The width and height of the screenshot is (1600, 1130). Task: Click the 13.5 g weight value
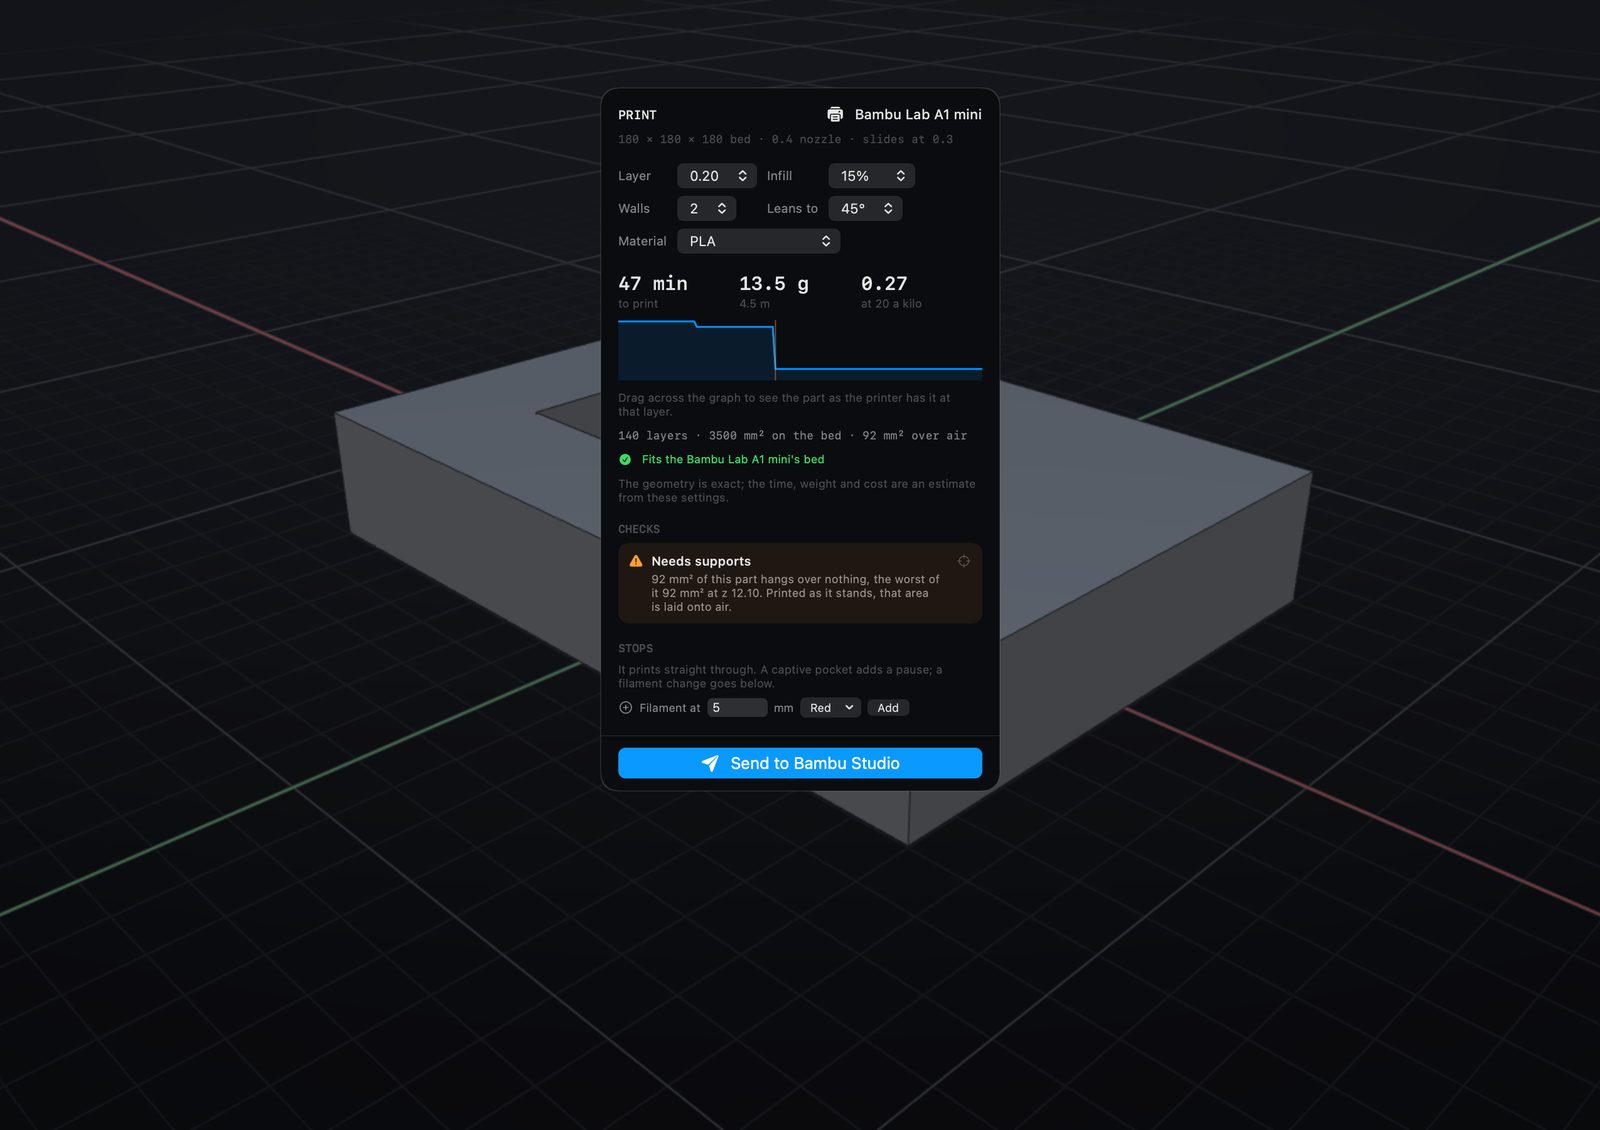point(774,284)
